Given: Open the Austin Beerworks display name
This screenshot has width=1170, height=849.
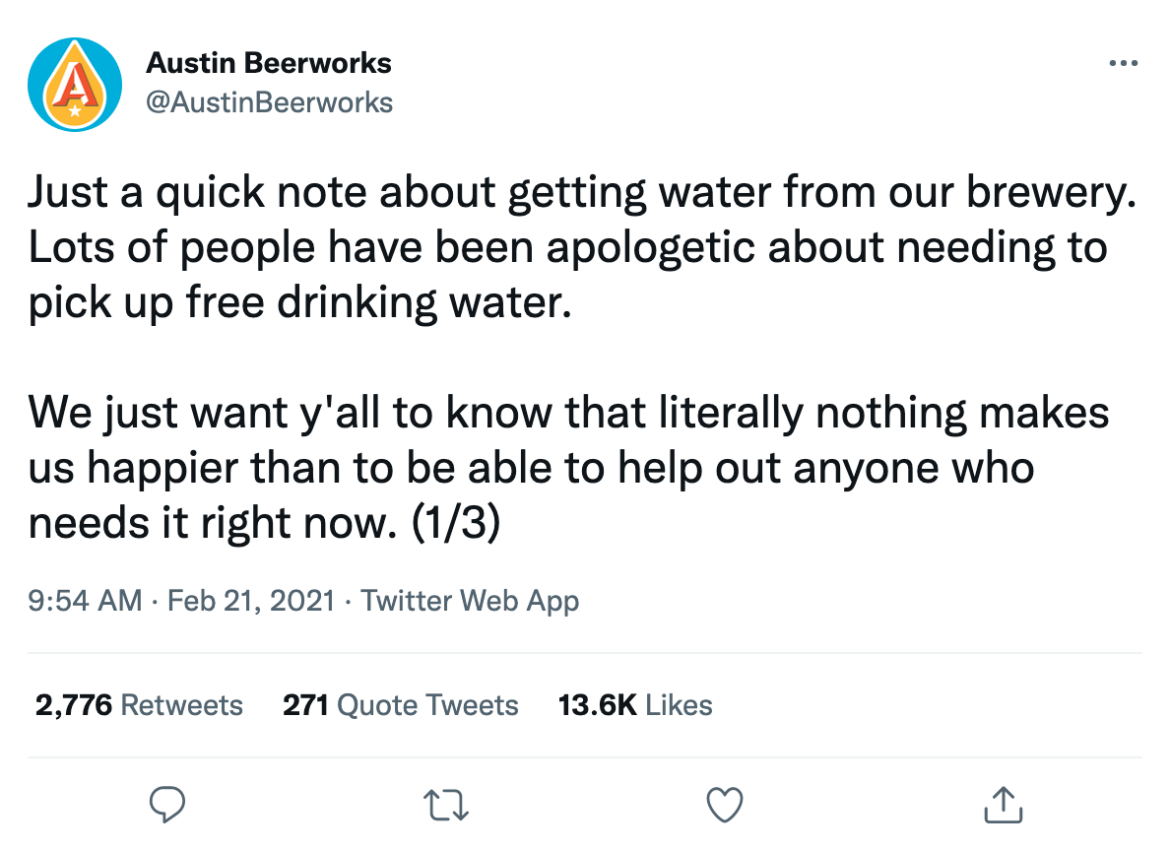Looking at the screenshot, I should tap(269, 63).
